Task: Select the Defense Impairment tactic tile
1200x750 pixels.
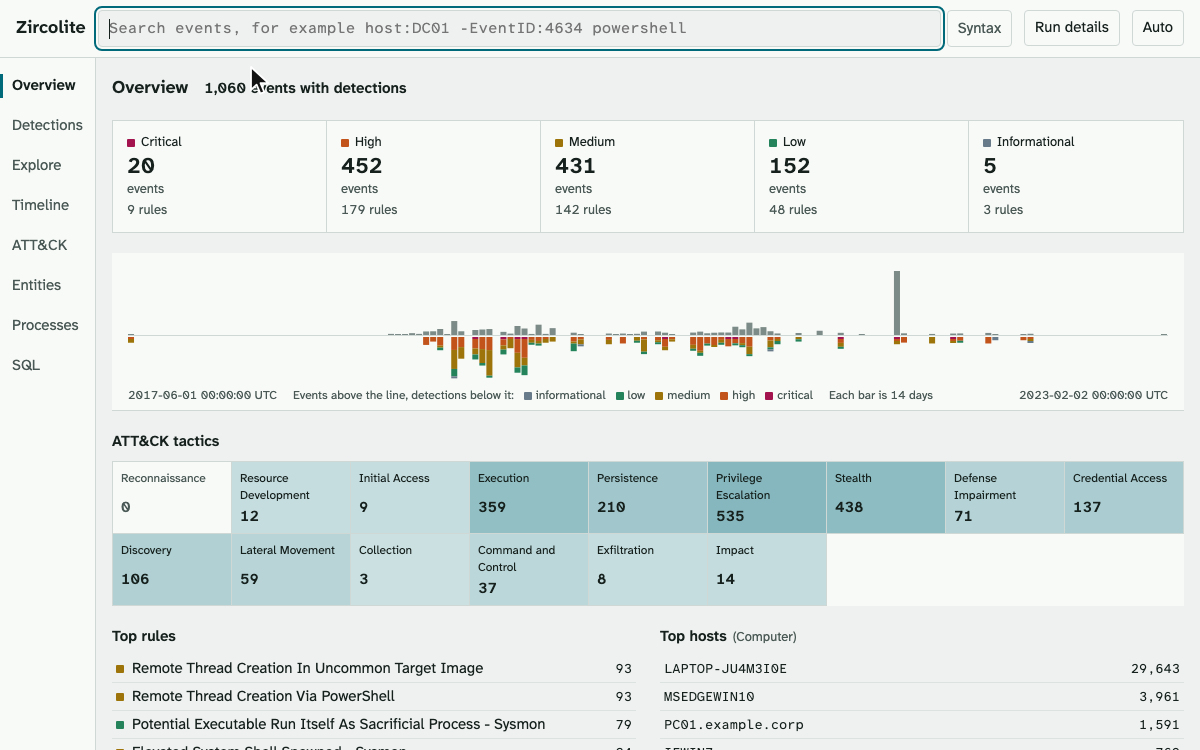Action: point(1005,497)
